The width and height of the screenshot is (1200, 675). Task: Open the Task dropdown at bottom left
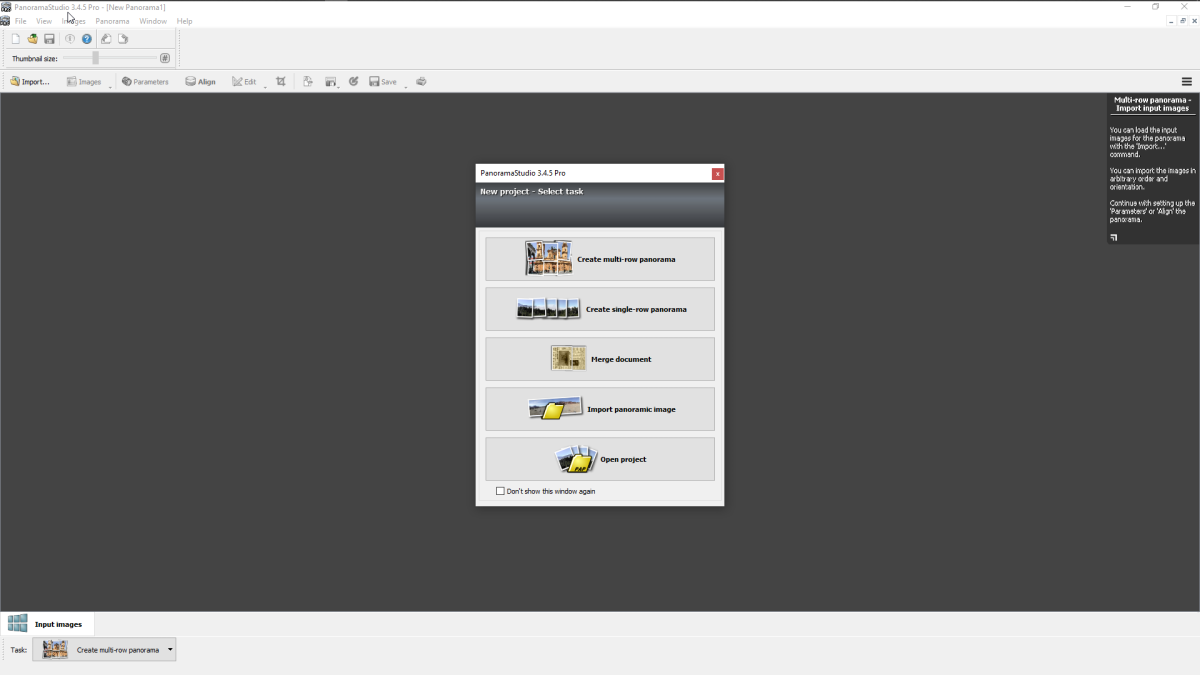(104, 650)
